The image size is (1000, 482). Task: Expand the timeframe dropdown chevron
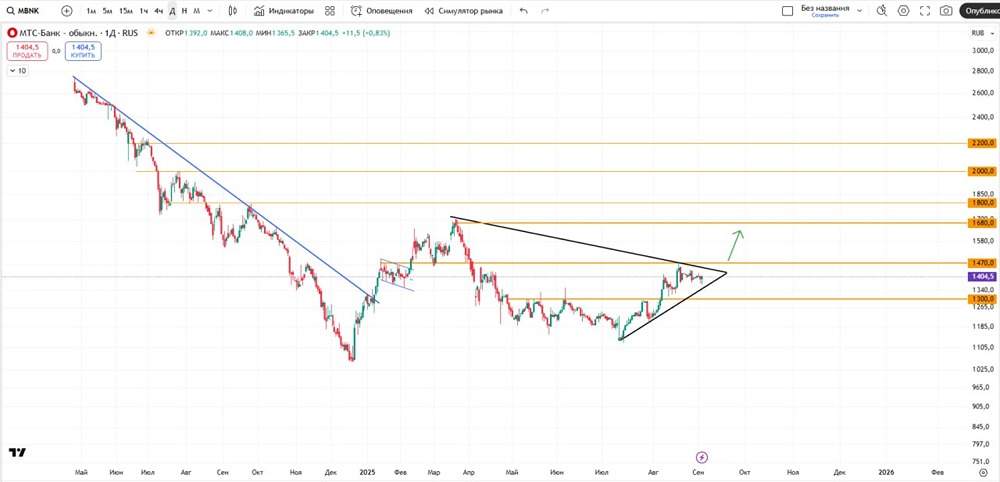tap(210, 11)
